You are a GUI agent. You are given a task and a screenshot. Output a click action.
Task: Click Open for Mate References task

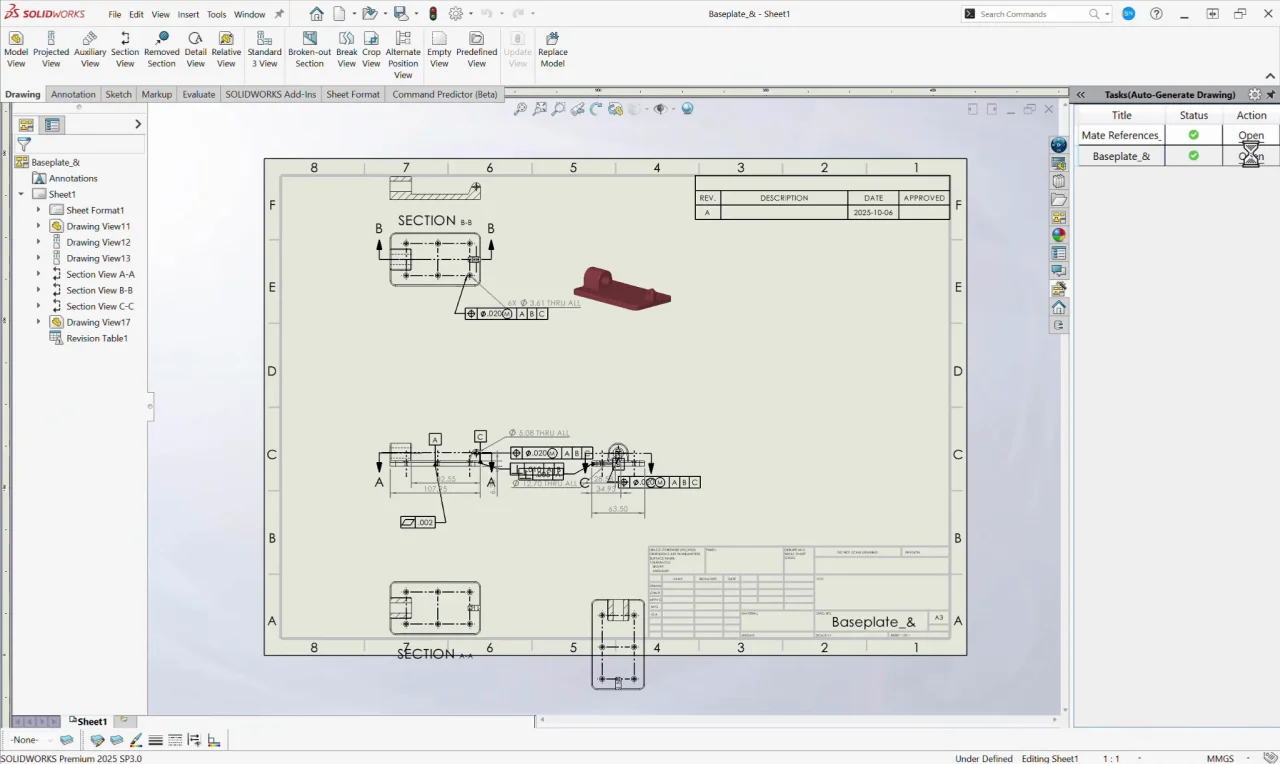(x=1251, y=135)
